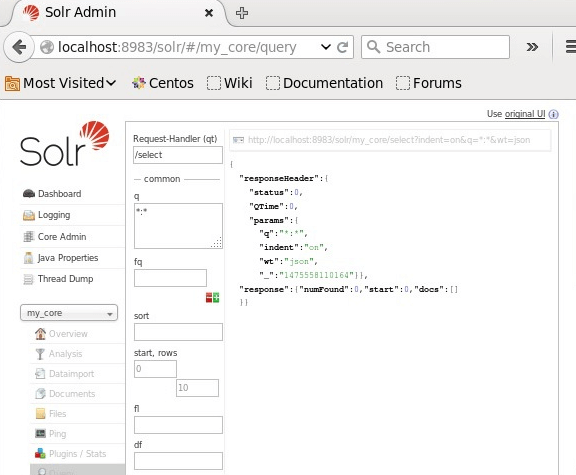576x475 pixels.
Task: Expand the toolbar overflow chevron
Action: (532, 47)
